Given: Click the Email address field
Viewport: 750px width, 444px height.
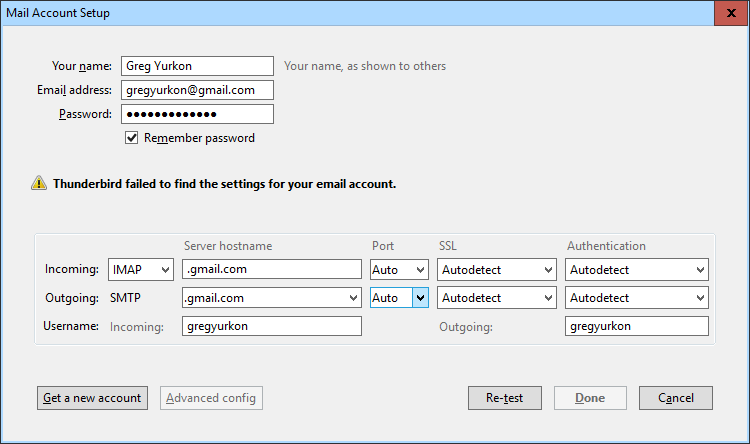Looking at the screenshot, I should click(x=197, y=90).
